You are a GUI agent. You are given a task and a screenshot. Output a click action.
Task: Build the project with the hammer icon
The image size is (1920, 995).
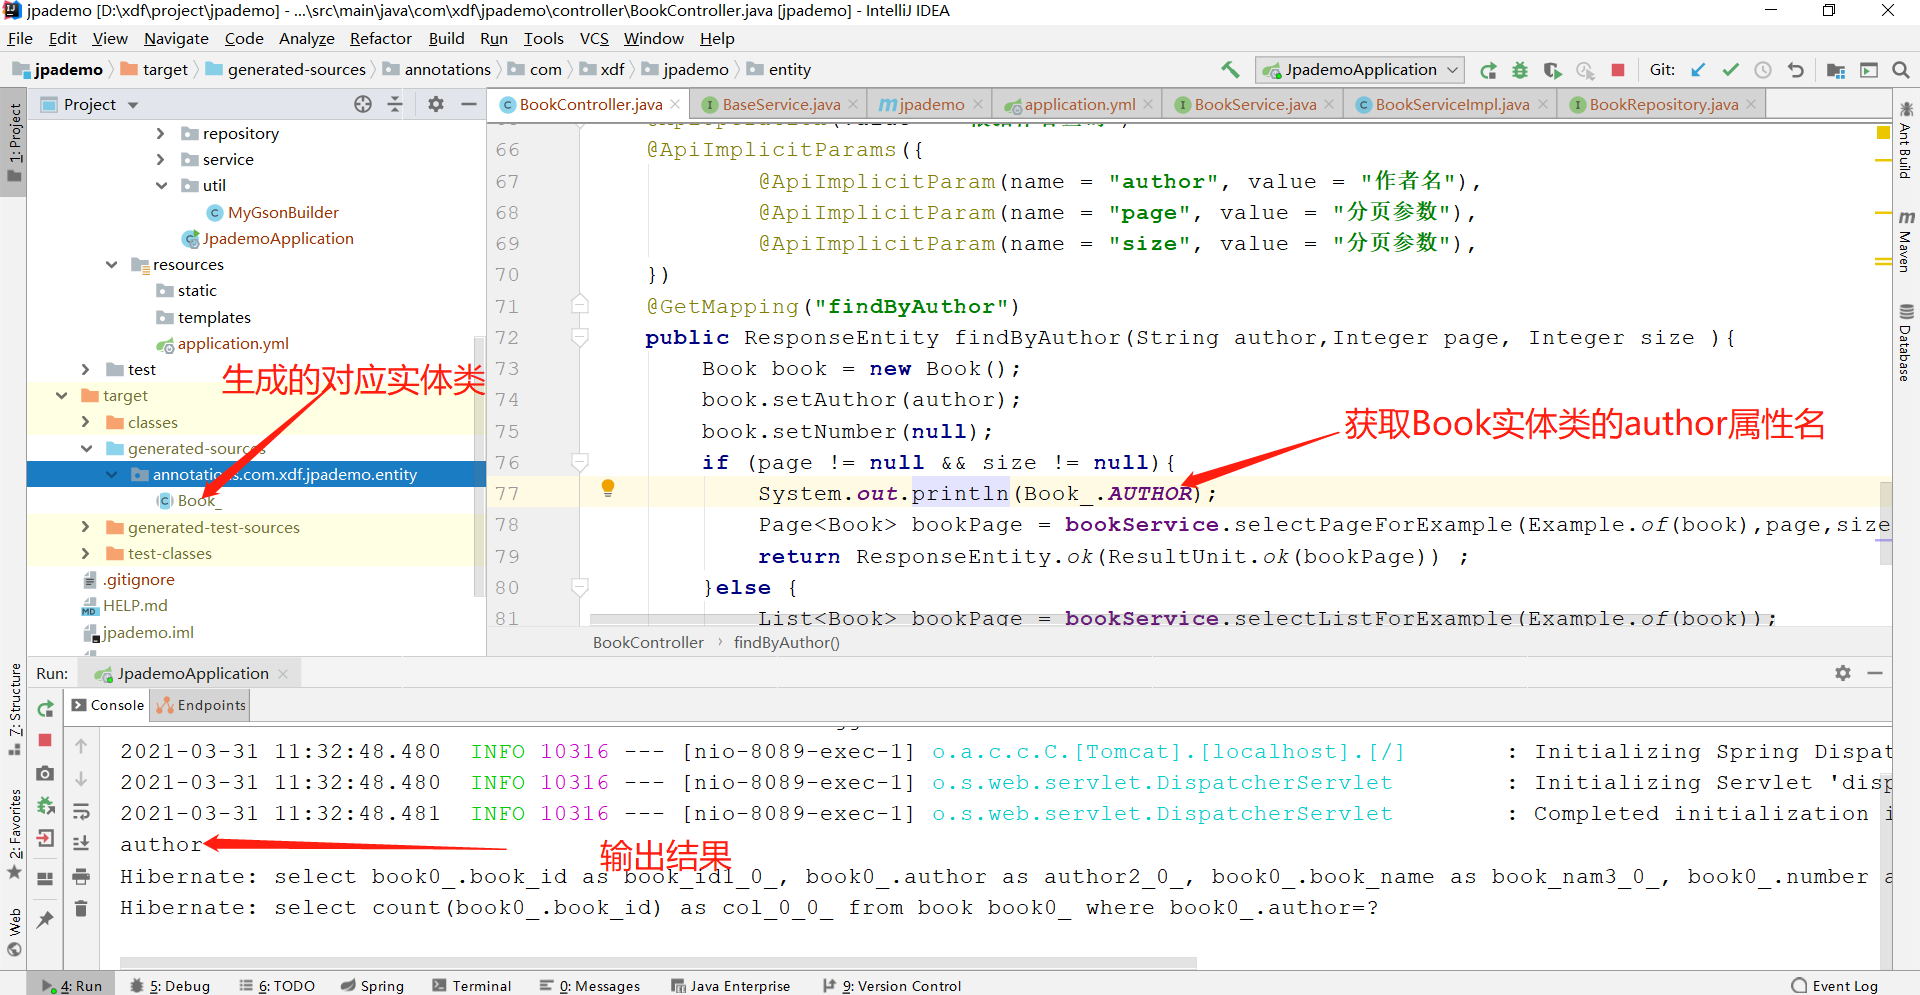(1230, 70)
